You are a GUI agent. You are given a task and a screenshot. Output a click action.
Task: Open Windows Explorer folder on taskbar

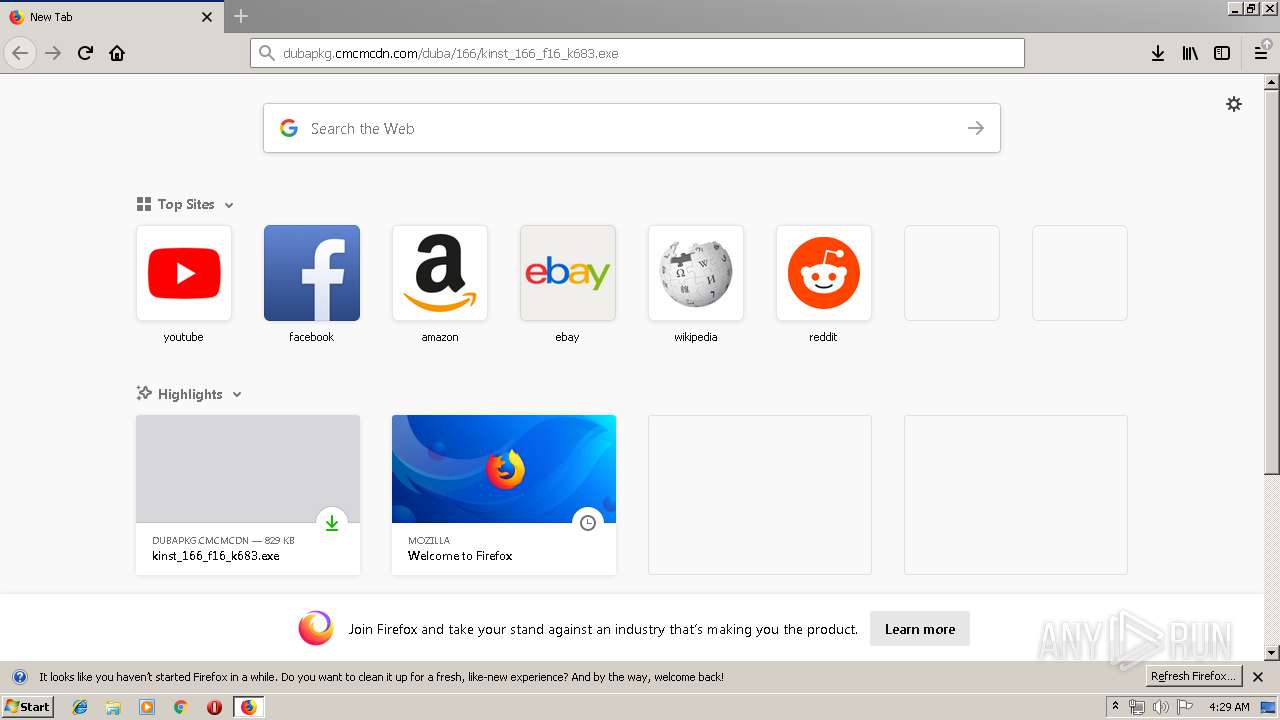pyautogui.click(x=113, y=707)
